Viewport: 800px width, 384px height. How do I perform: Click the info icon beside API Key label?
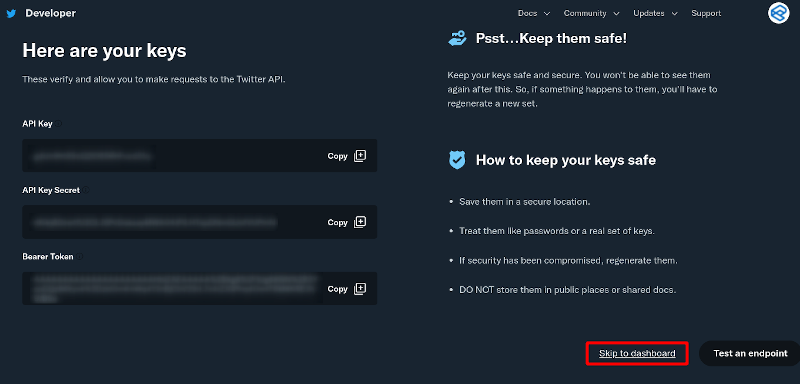tap(59, 123)
